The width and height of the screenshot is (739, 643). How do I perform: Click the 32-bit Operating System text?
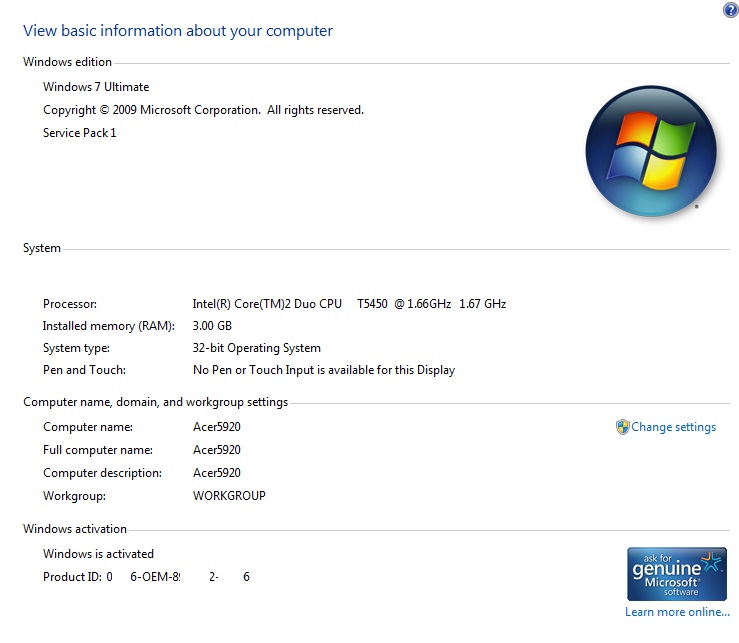pos(257,348)
